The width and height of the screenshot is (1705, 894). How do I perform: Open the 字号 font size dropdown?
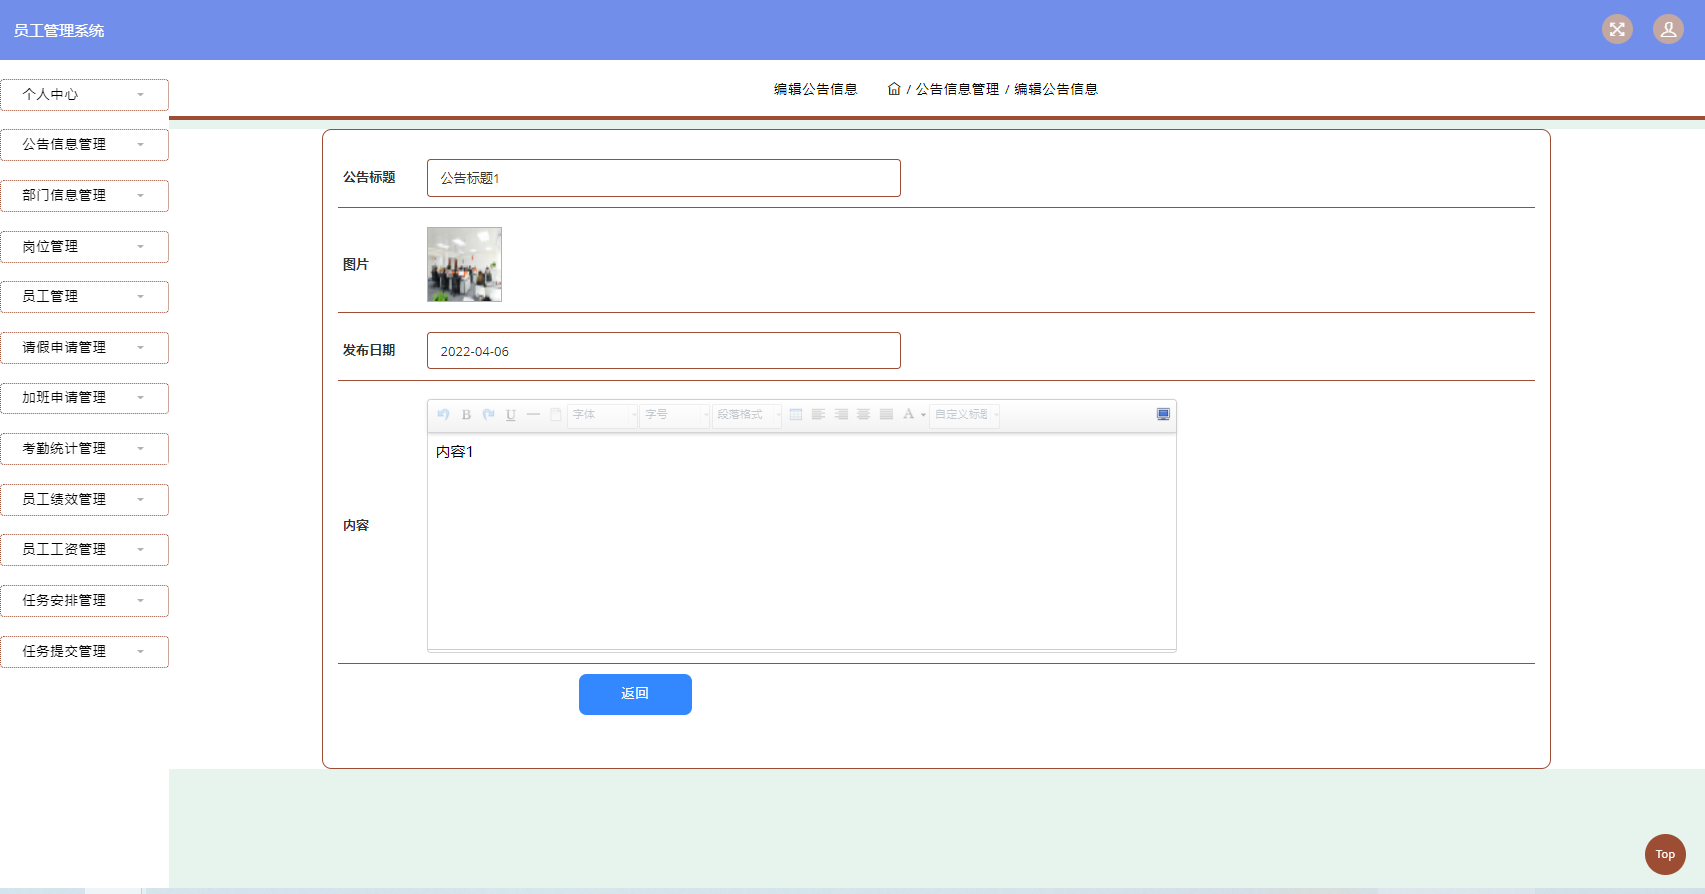[675, 414]
